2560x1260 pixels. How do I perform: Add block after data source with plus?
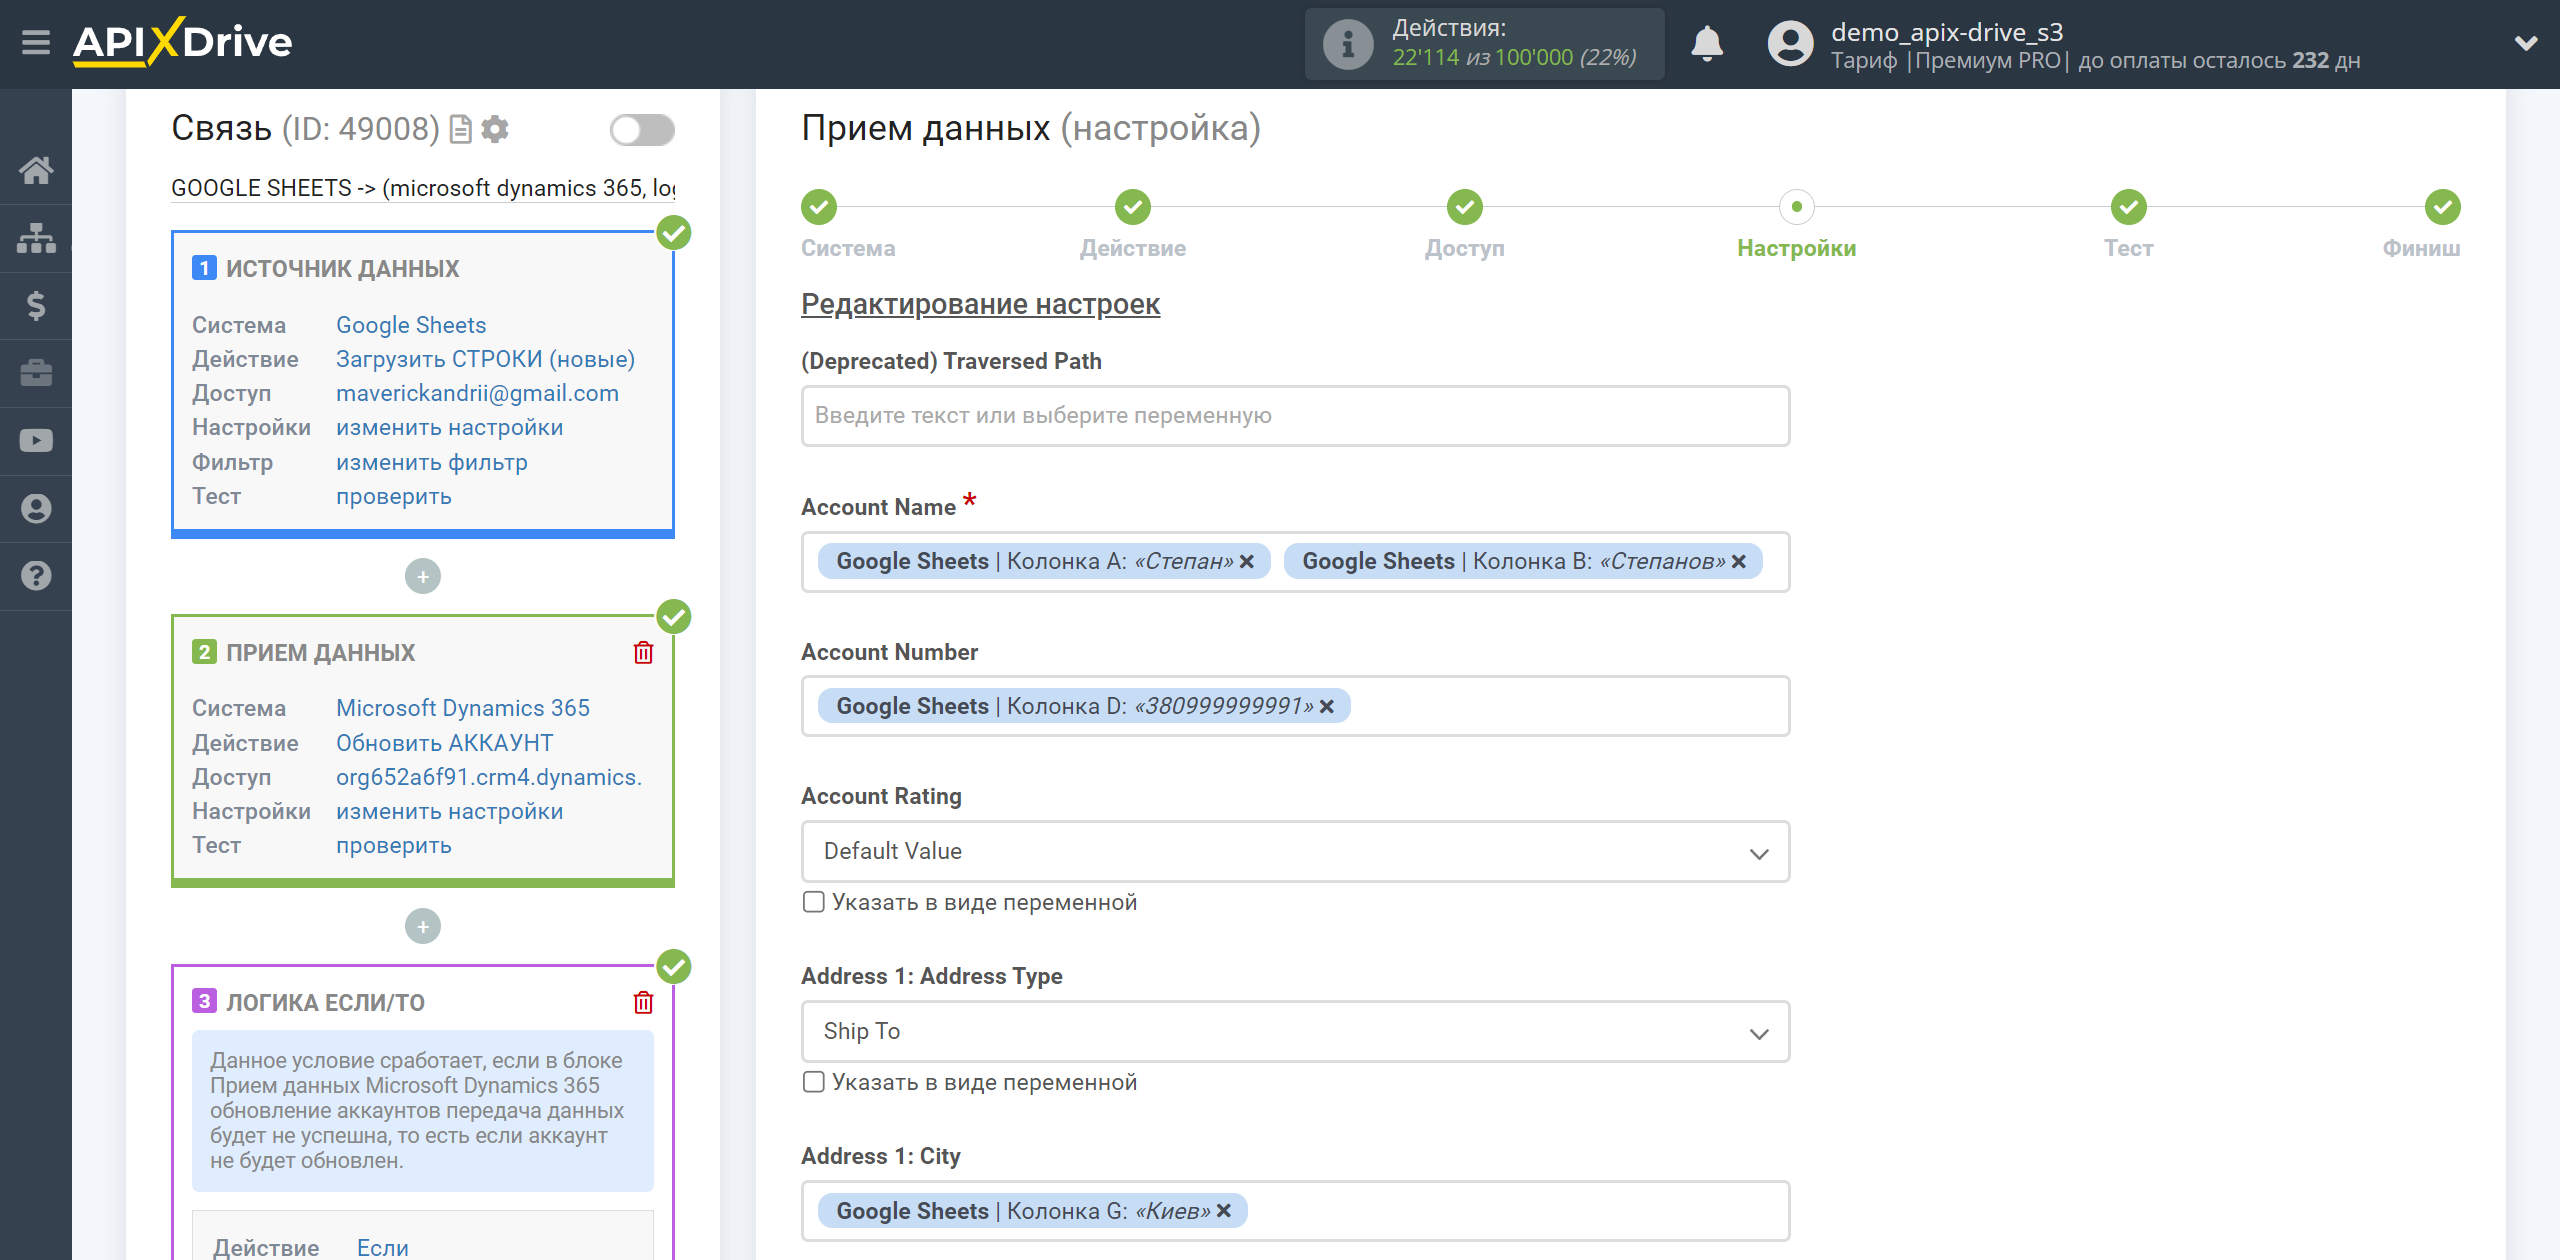(x=422, y=576)
